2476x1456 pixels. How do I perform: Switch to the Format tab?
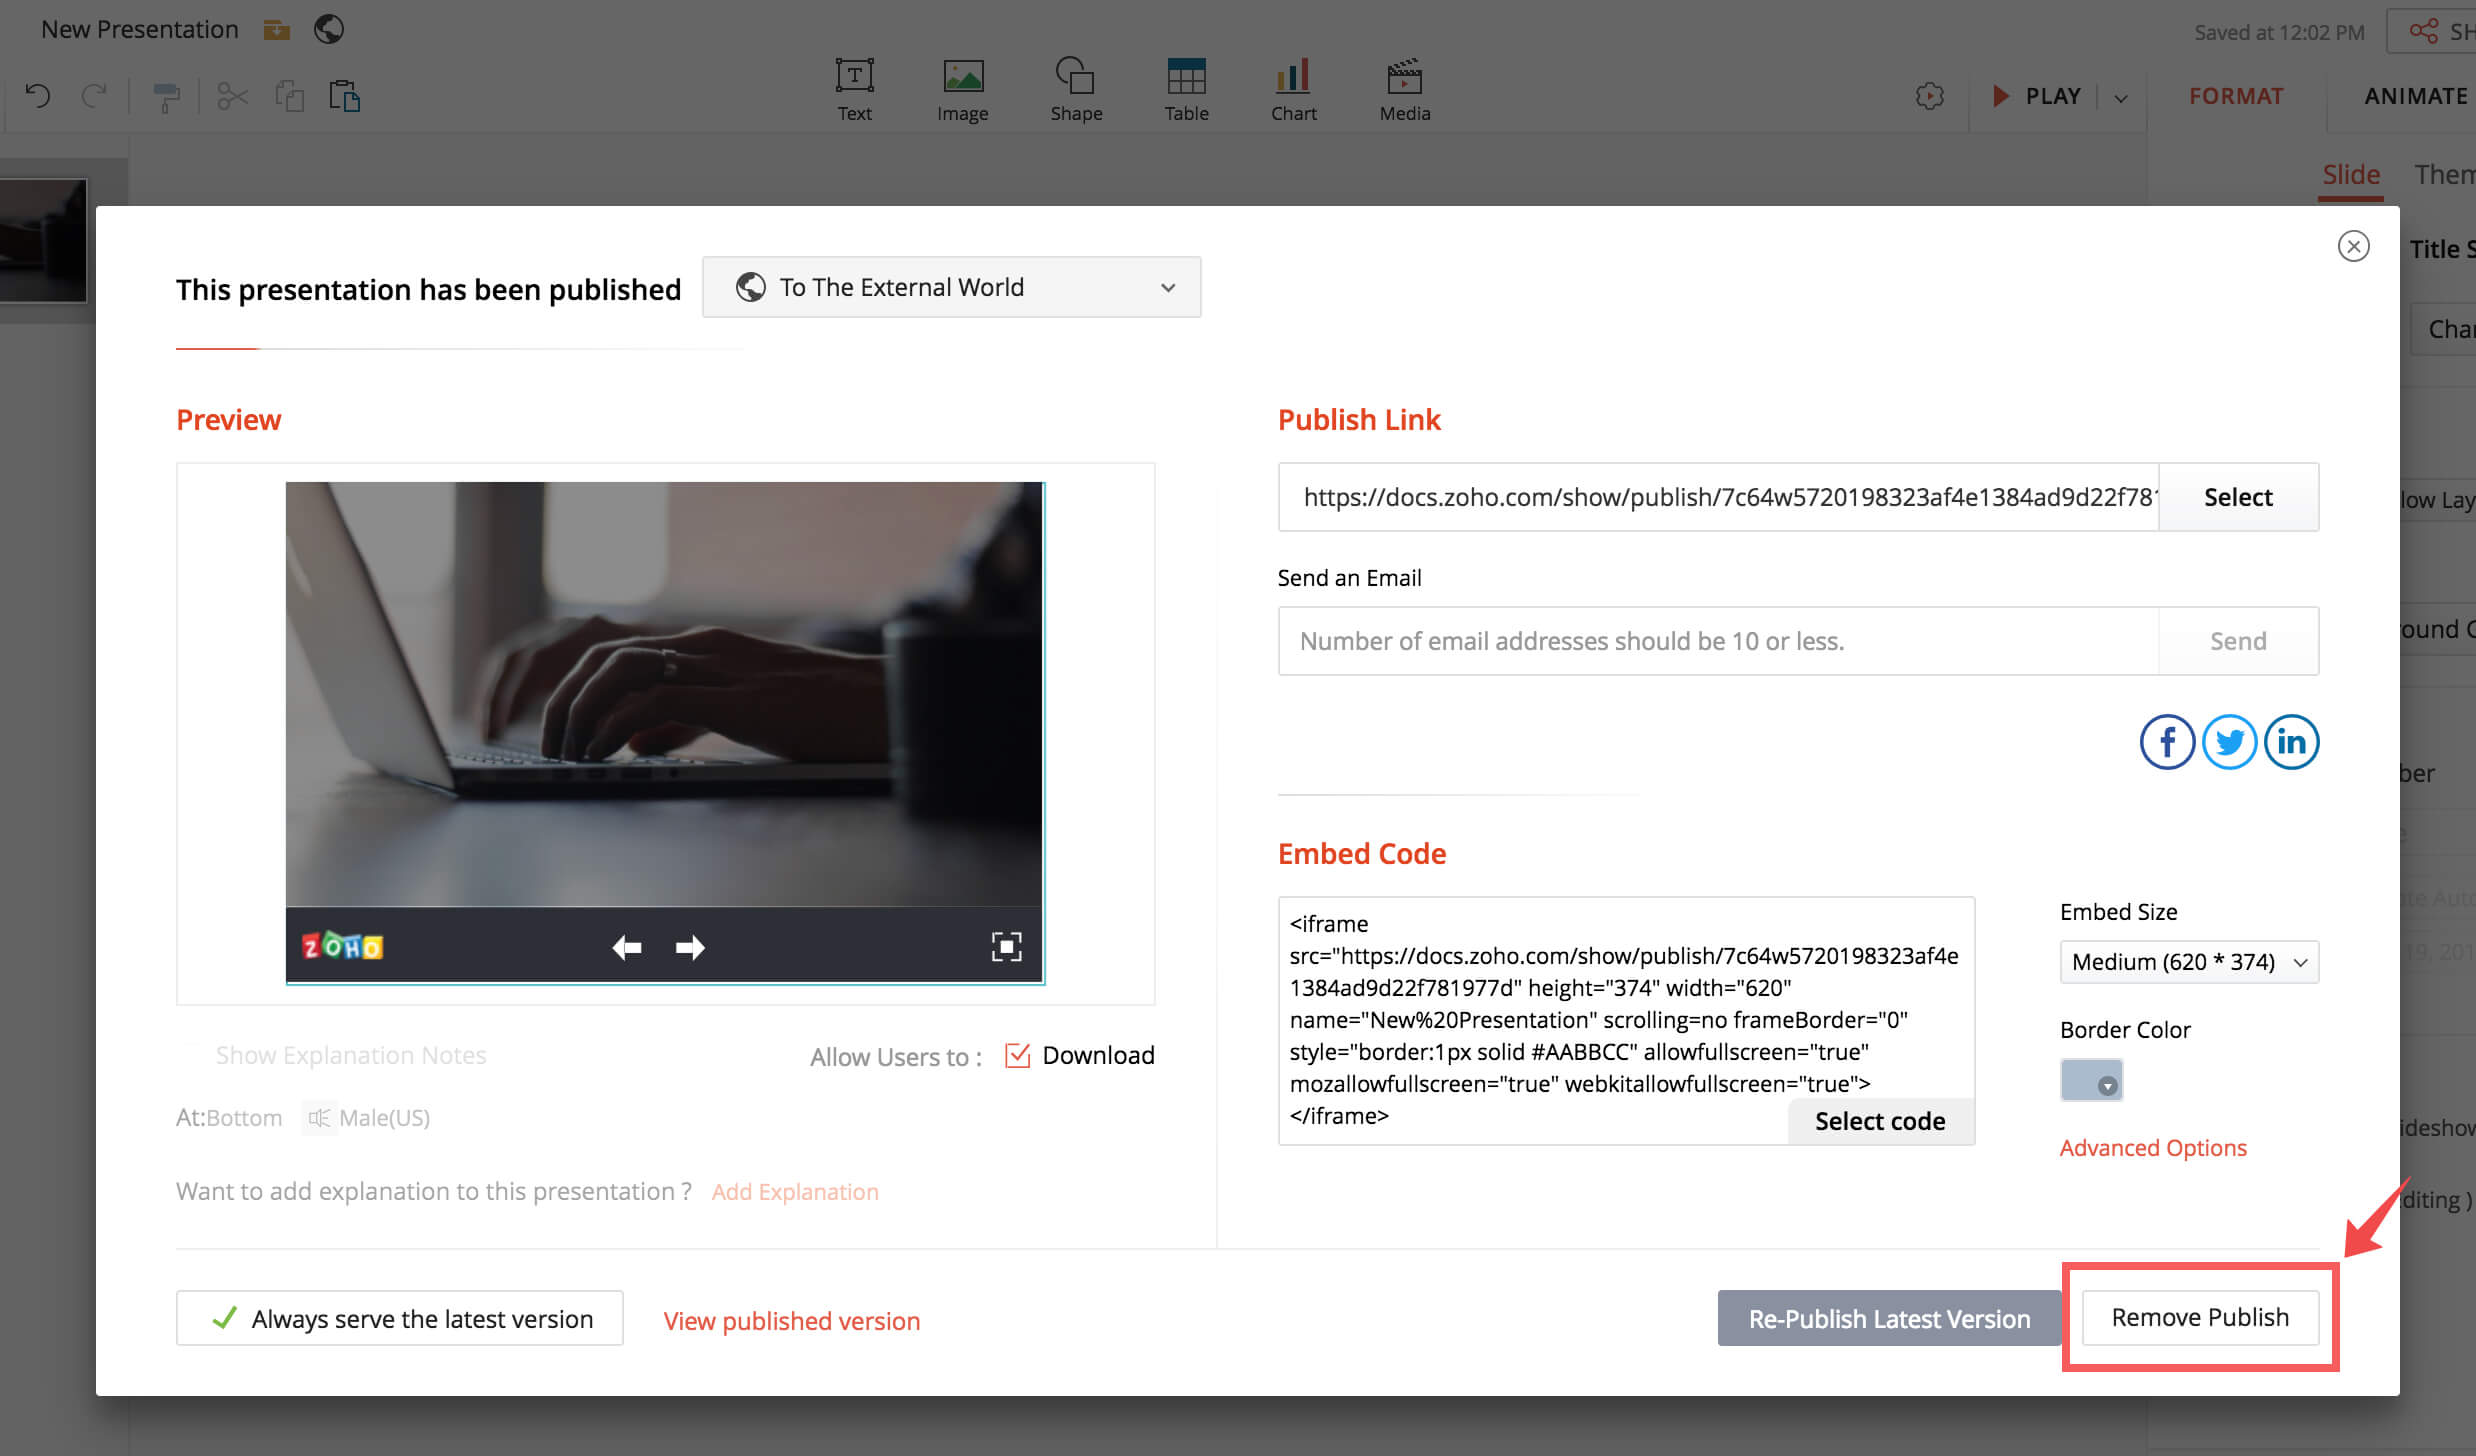coord(2236,96)
